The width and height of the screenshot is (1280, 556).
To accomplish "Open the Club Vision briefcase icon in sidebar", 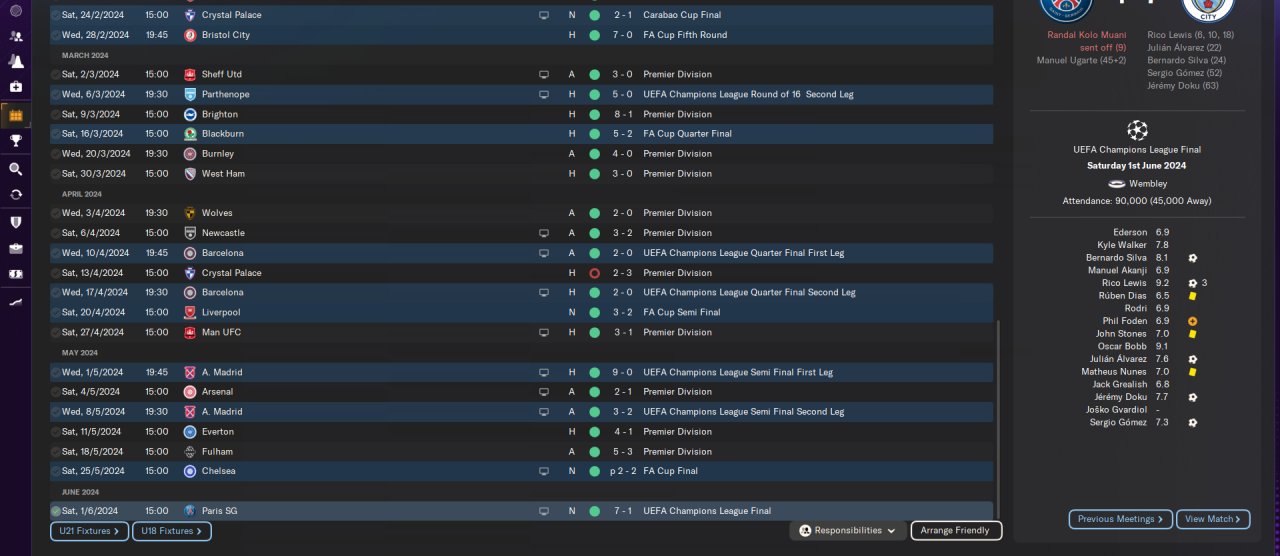I will [x=15, y=248].
